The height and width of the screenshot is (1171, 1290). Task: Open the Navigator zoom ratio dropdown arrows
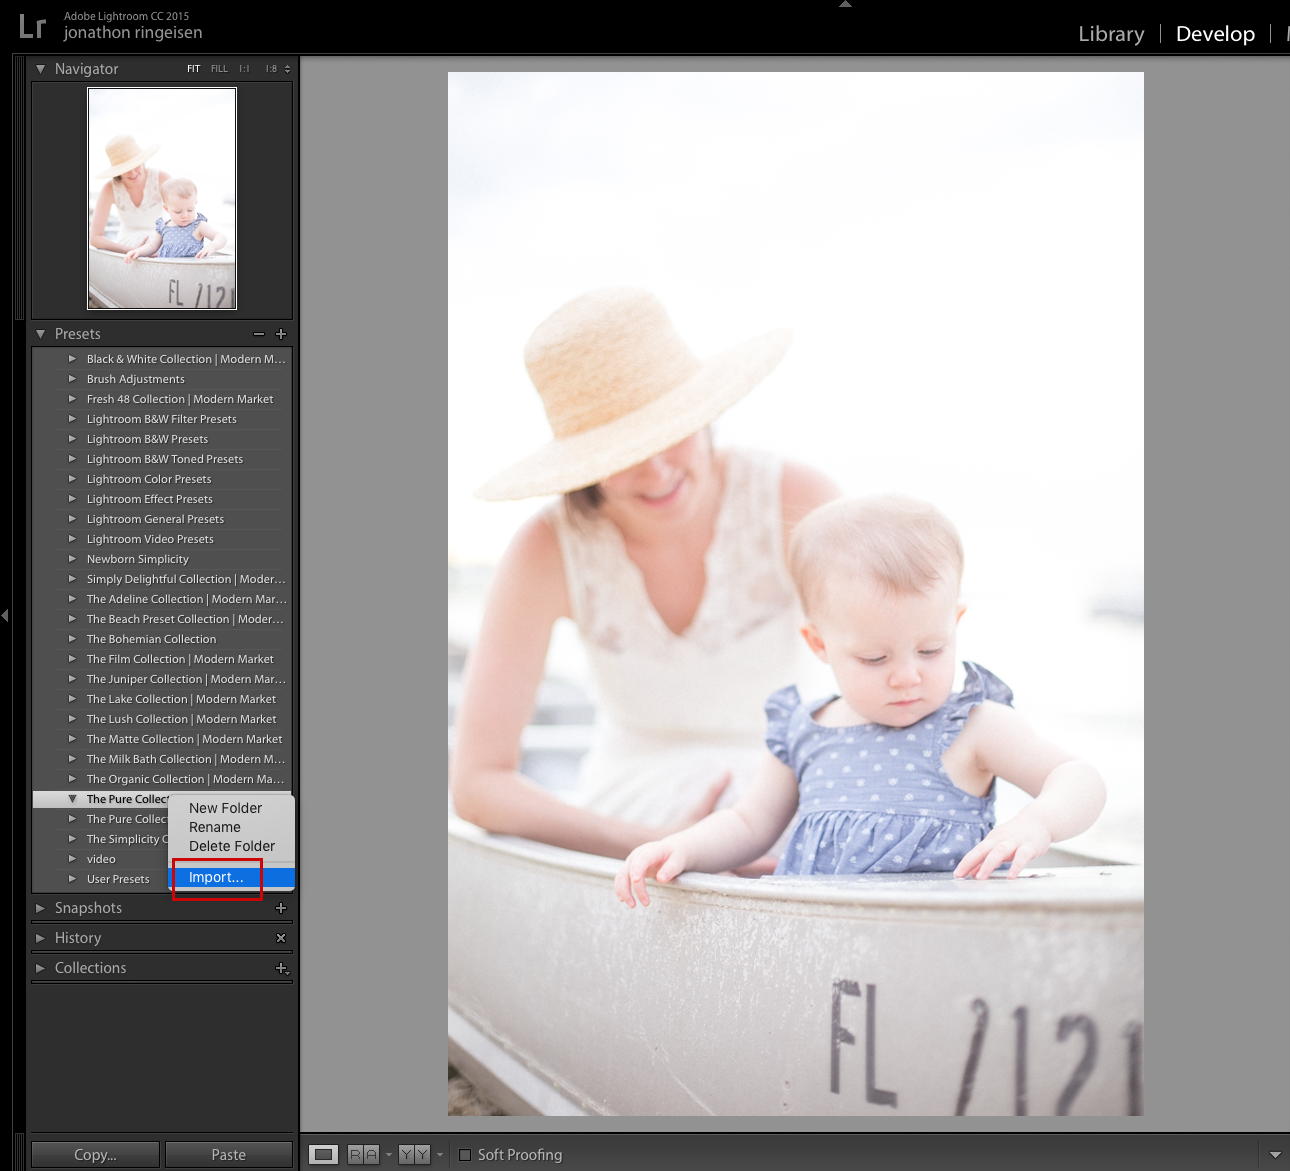287,69
